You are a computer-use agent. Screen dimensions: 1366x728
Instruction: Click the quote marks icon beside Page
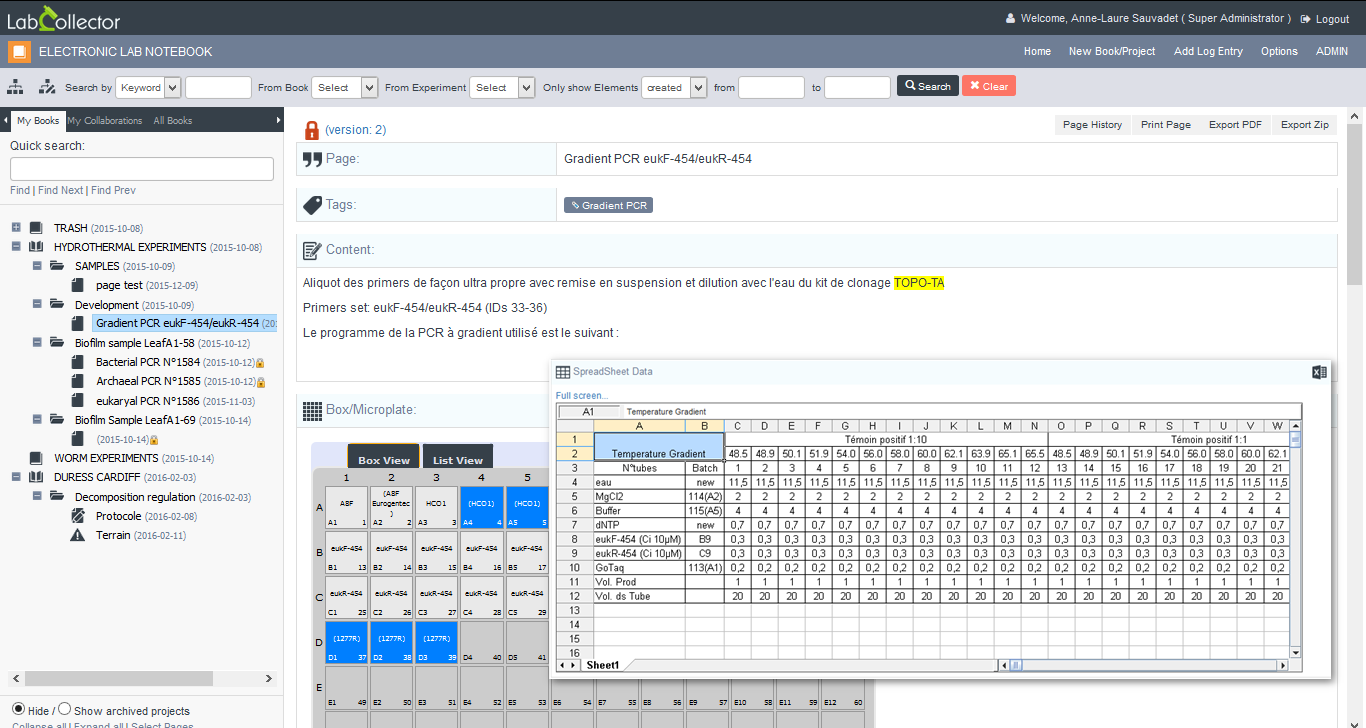pyautogui.click(x=312, y=159)
